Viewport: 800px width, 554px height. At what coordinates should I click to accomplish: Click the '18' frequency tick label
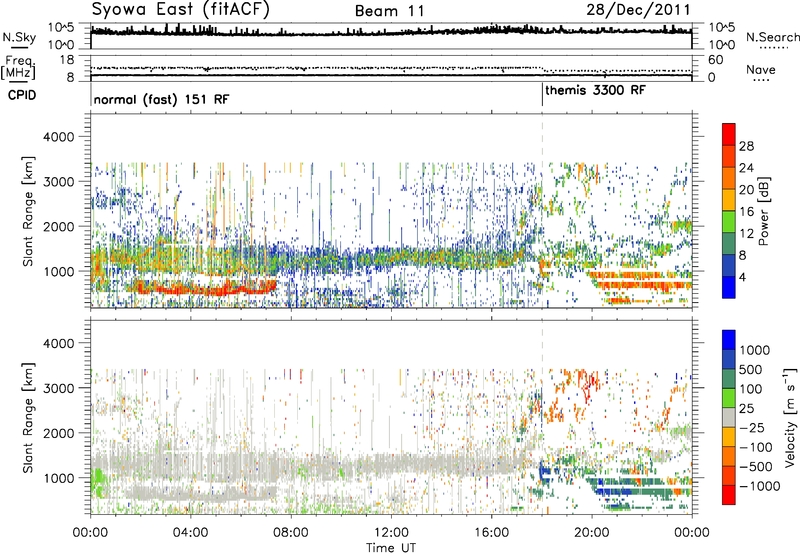pyautogui.click(x=67, y=60)
